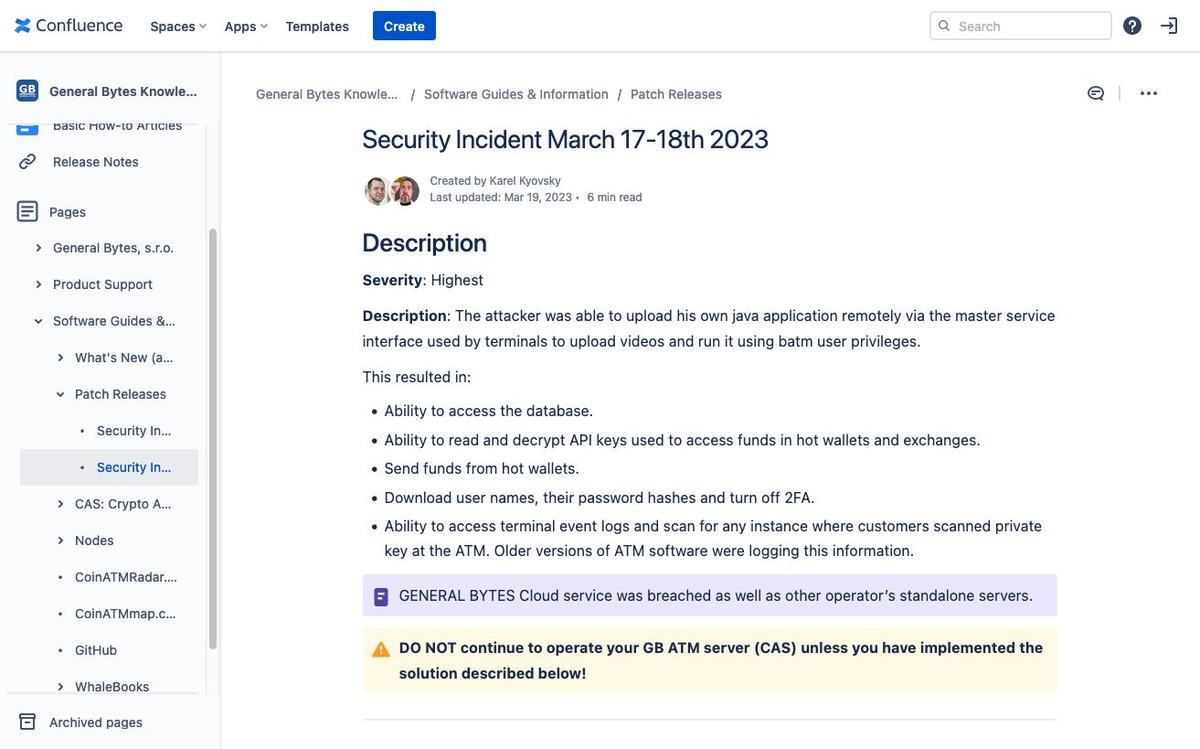Screen dimensions: 1200x749
Task: Click the Log in arrow icon
Action: tap(1169, 26)
